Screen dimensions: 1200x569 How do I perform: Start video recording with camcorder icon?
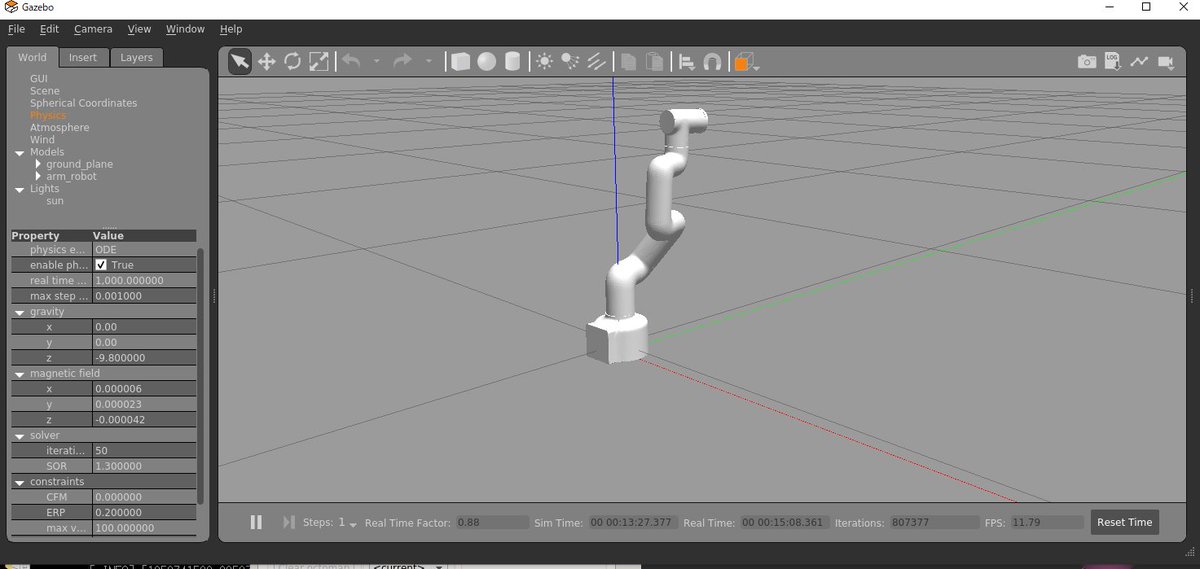1166,62
